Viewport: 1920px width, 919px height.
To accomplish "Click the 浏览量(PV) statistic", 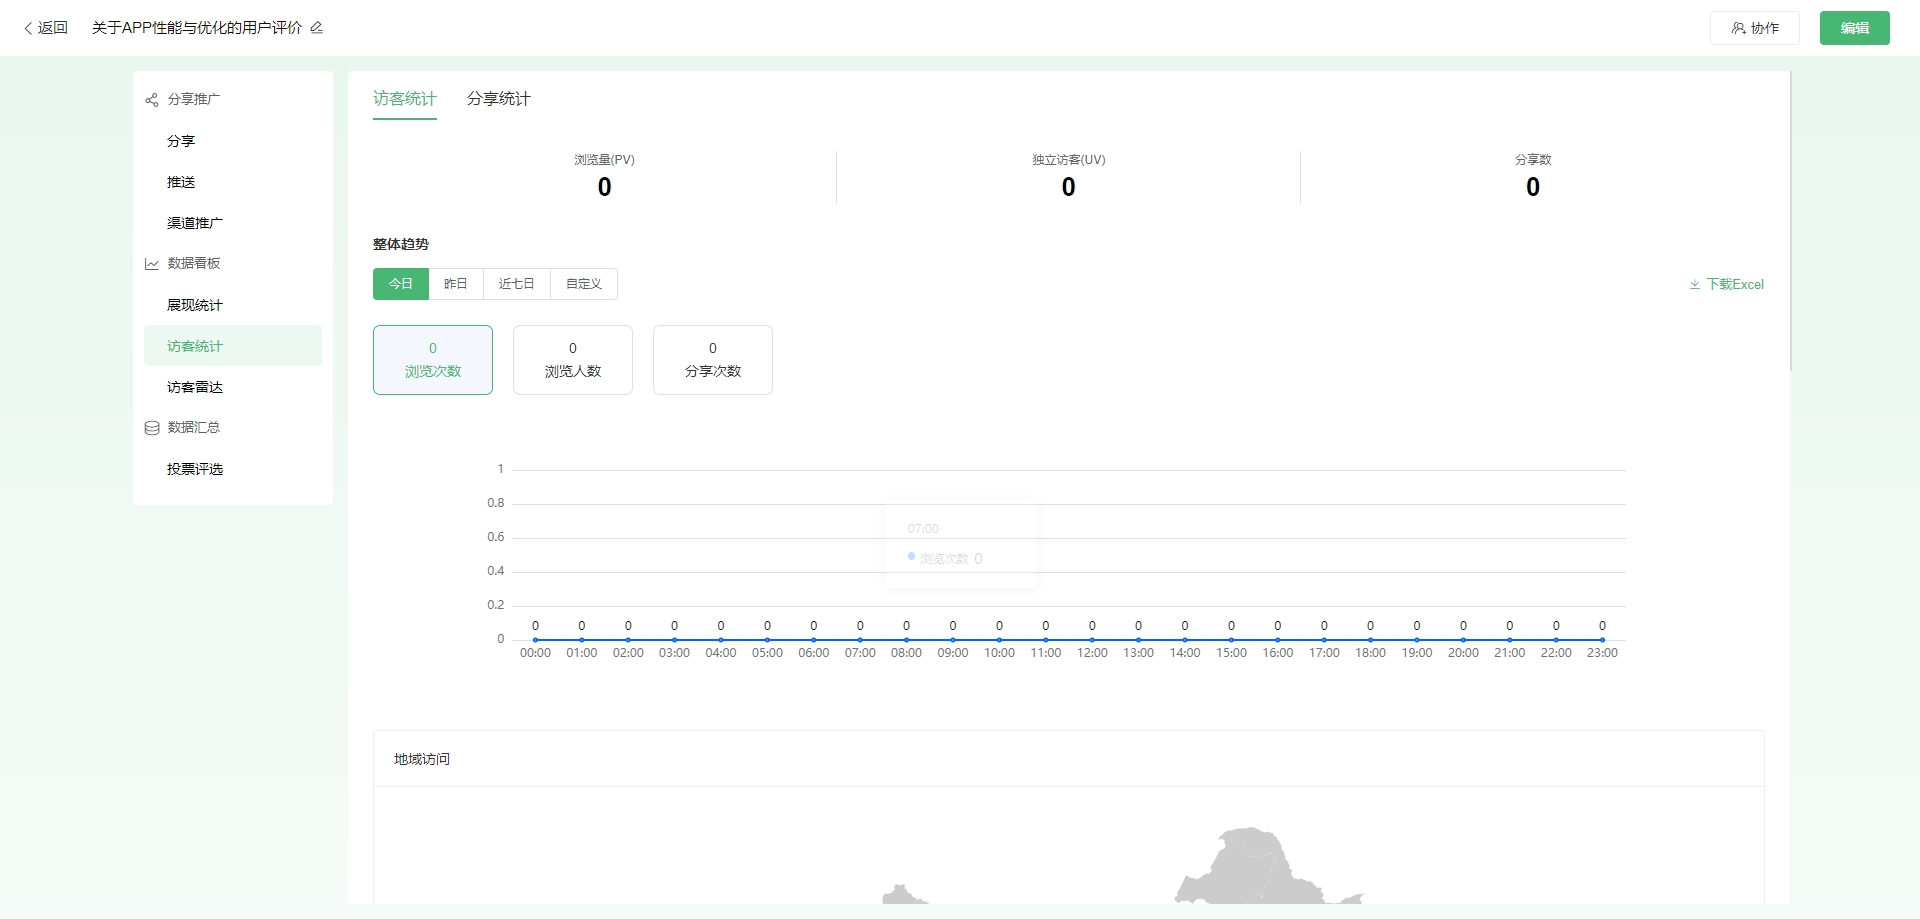I will tap(605, 177).
